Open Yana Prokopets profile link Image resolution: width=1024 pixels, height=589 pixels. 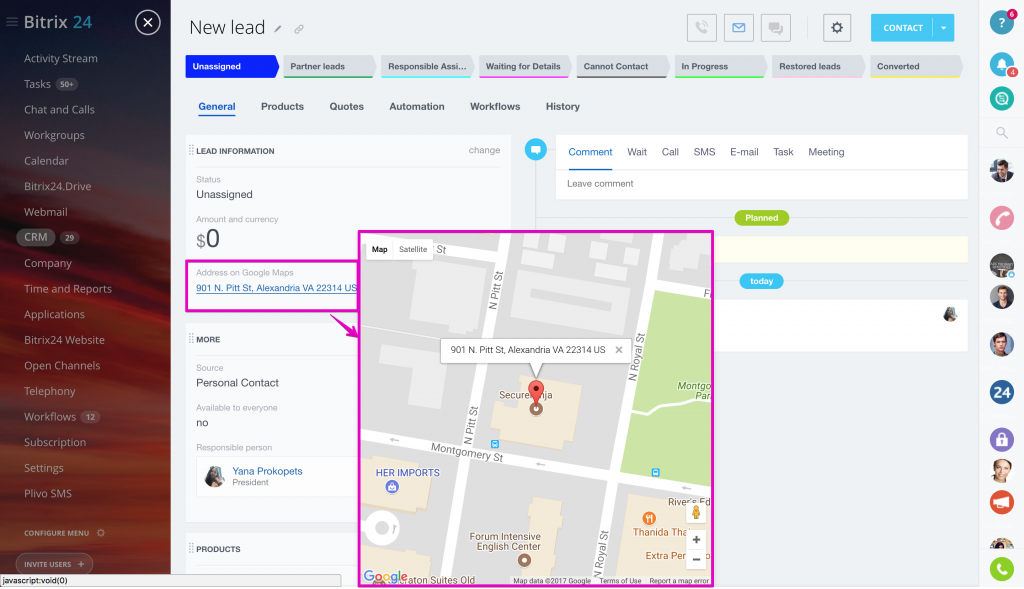pos(267,471)
